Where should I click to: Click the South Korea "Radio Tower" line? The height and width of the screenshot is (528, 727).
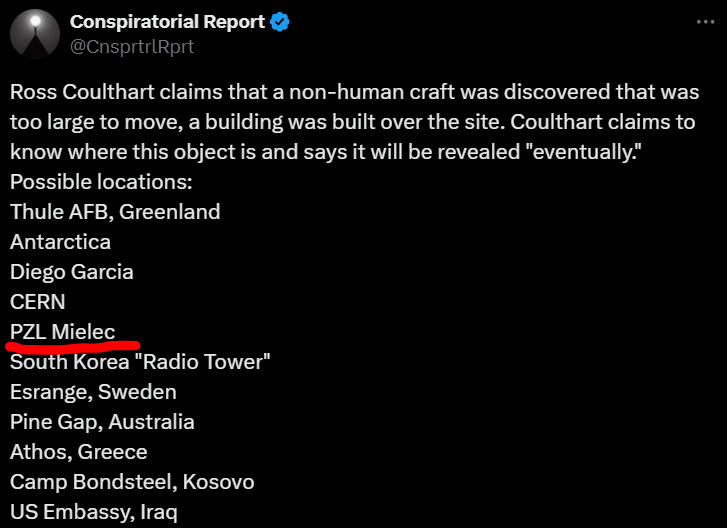click(141, 362)
